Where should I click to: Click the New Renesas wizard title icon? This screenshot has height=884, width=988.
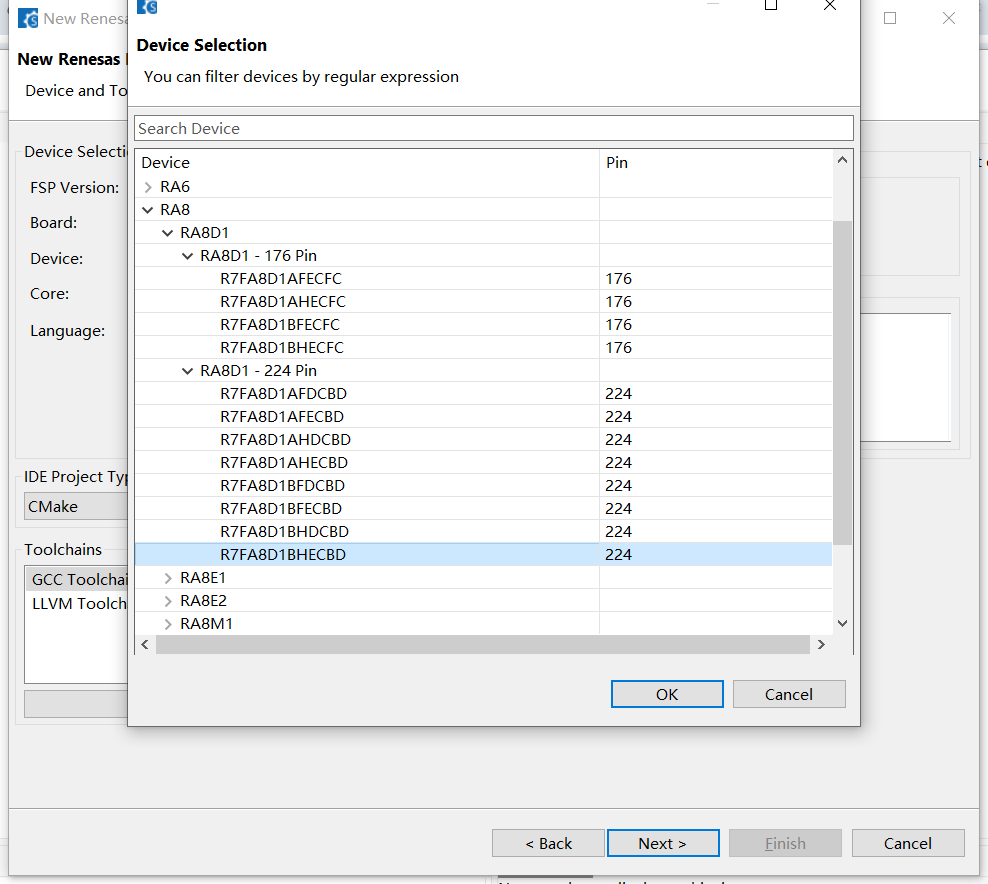tap(28, 19)
